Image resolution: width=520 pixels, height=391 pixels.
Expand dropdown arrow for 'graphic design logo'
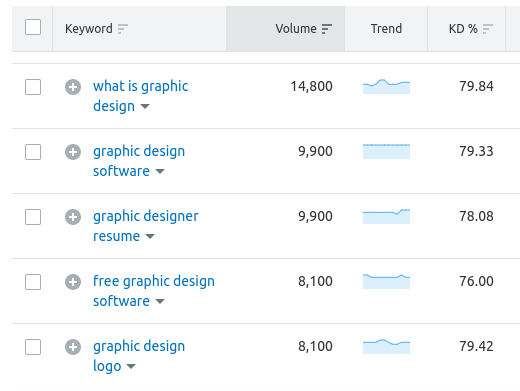[x=131, y=366]
